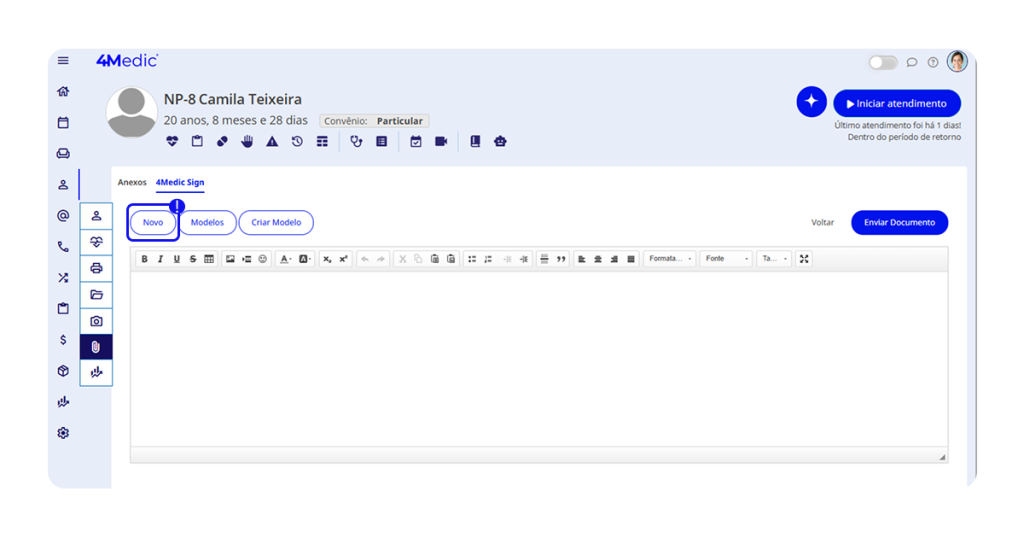Open the heartbeat submenu icon

[x=96, y=242]
